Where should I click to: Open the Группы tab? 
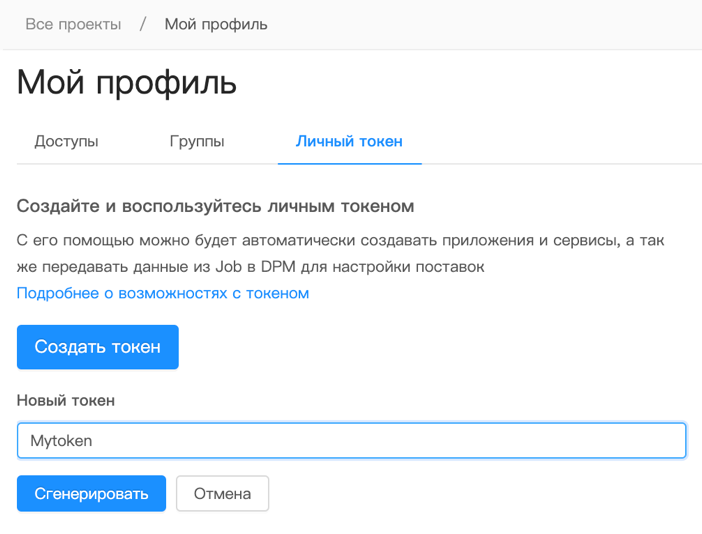[x=197, y=141]
